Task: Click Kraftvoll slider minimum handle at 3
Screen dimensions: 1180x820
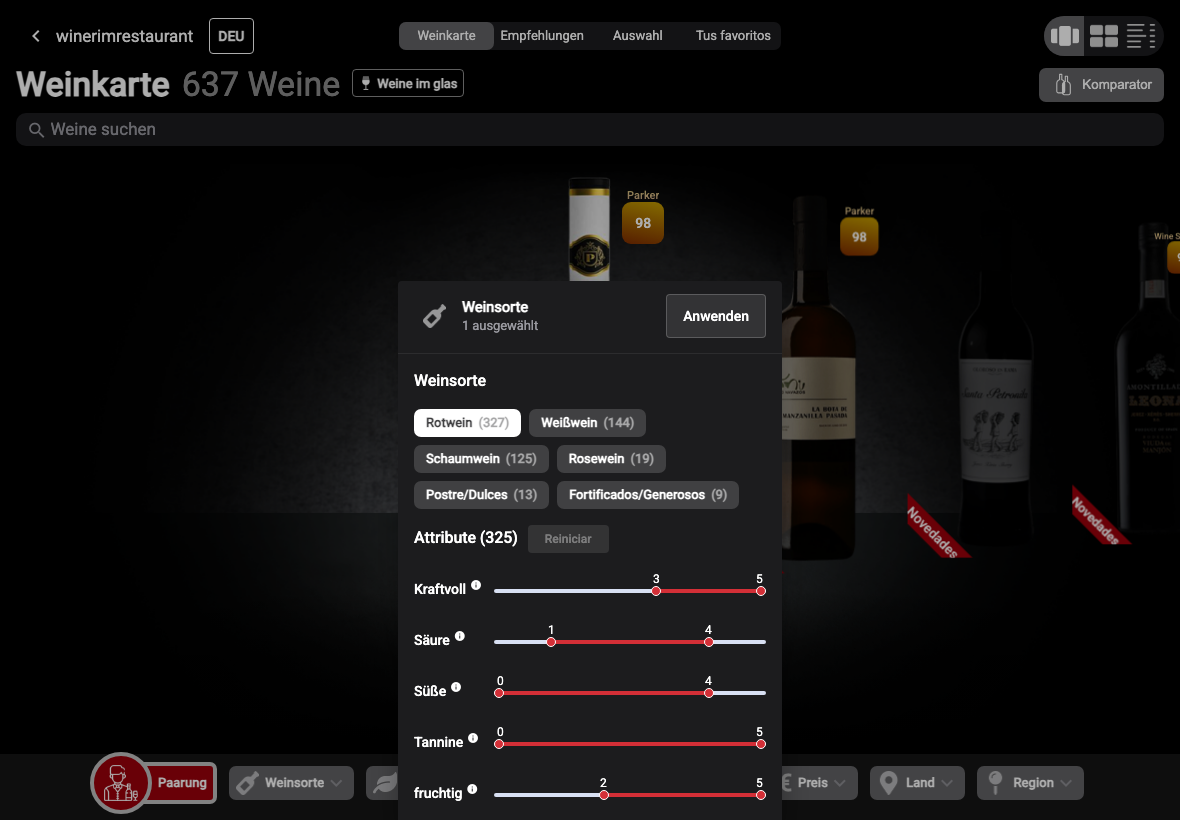Action: click(x=656, y=591)
